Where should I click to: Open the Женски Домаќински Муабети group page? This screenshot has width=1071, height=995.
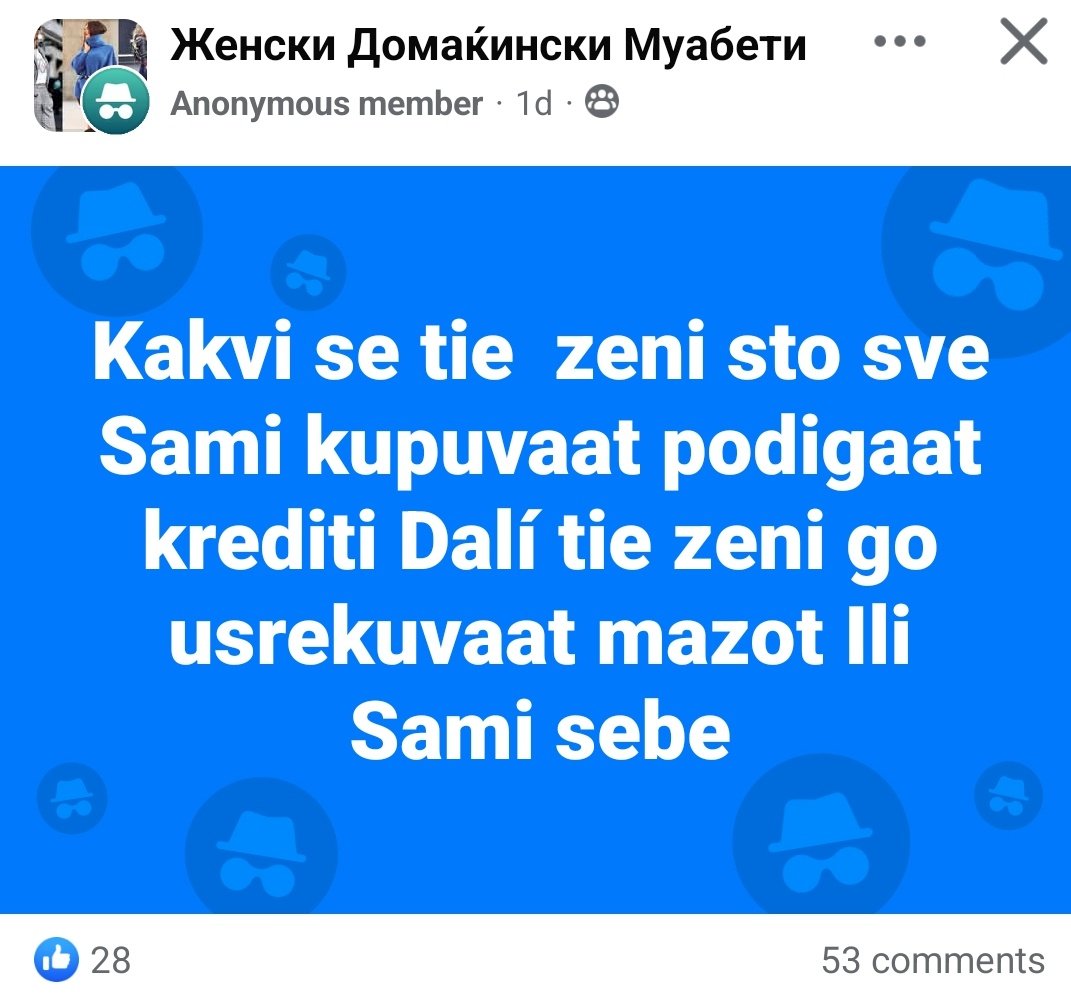(488, 44)
